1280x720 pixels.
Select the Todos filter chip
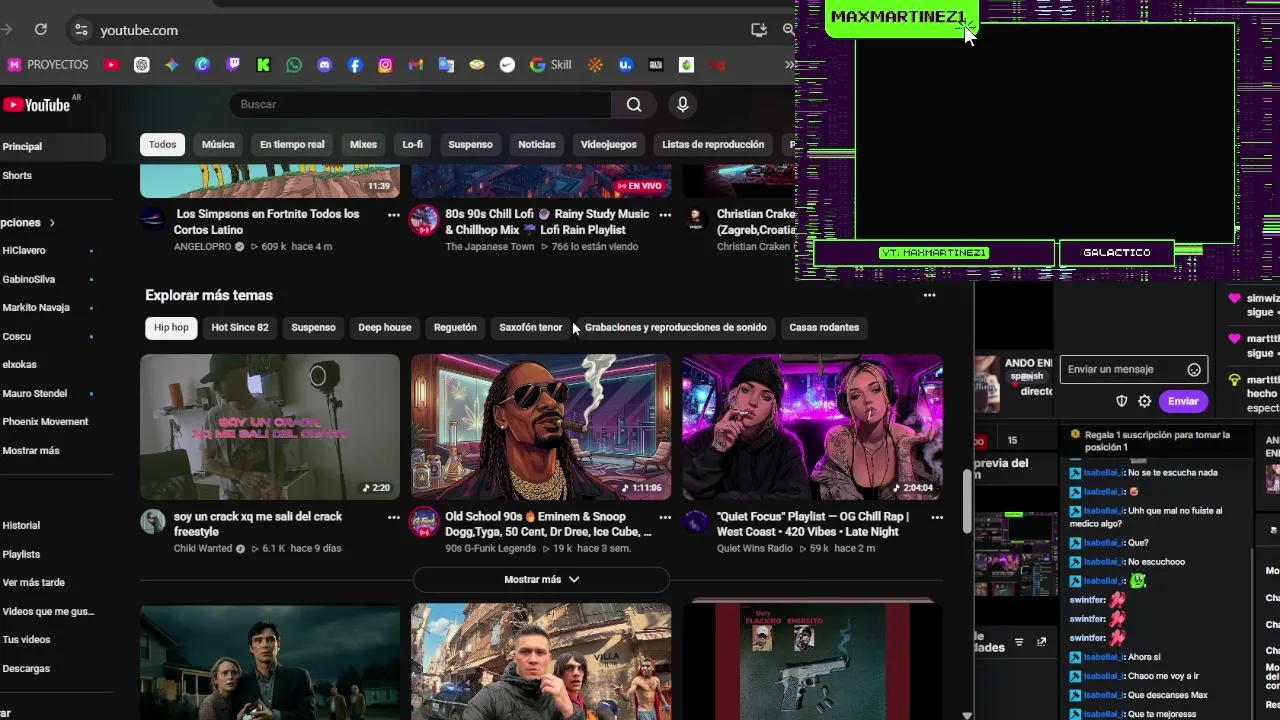click(162, 145)
